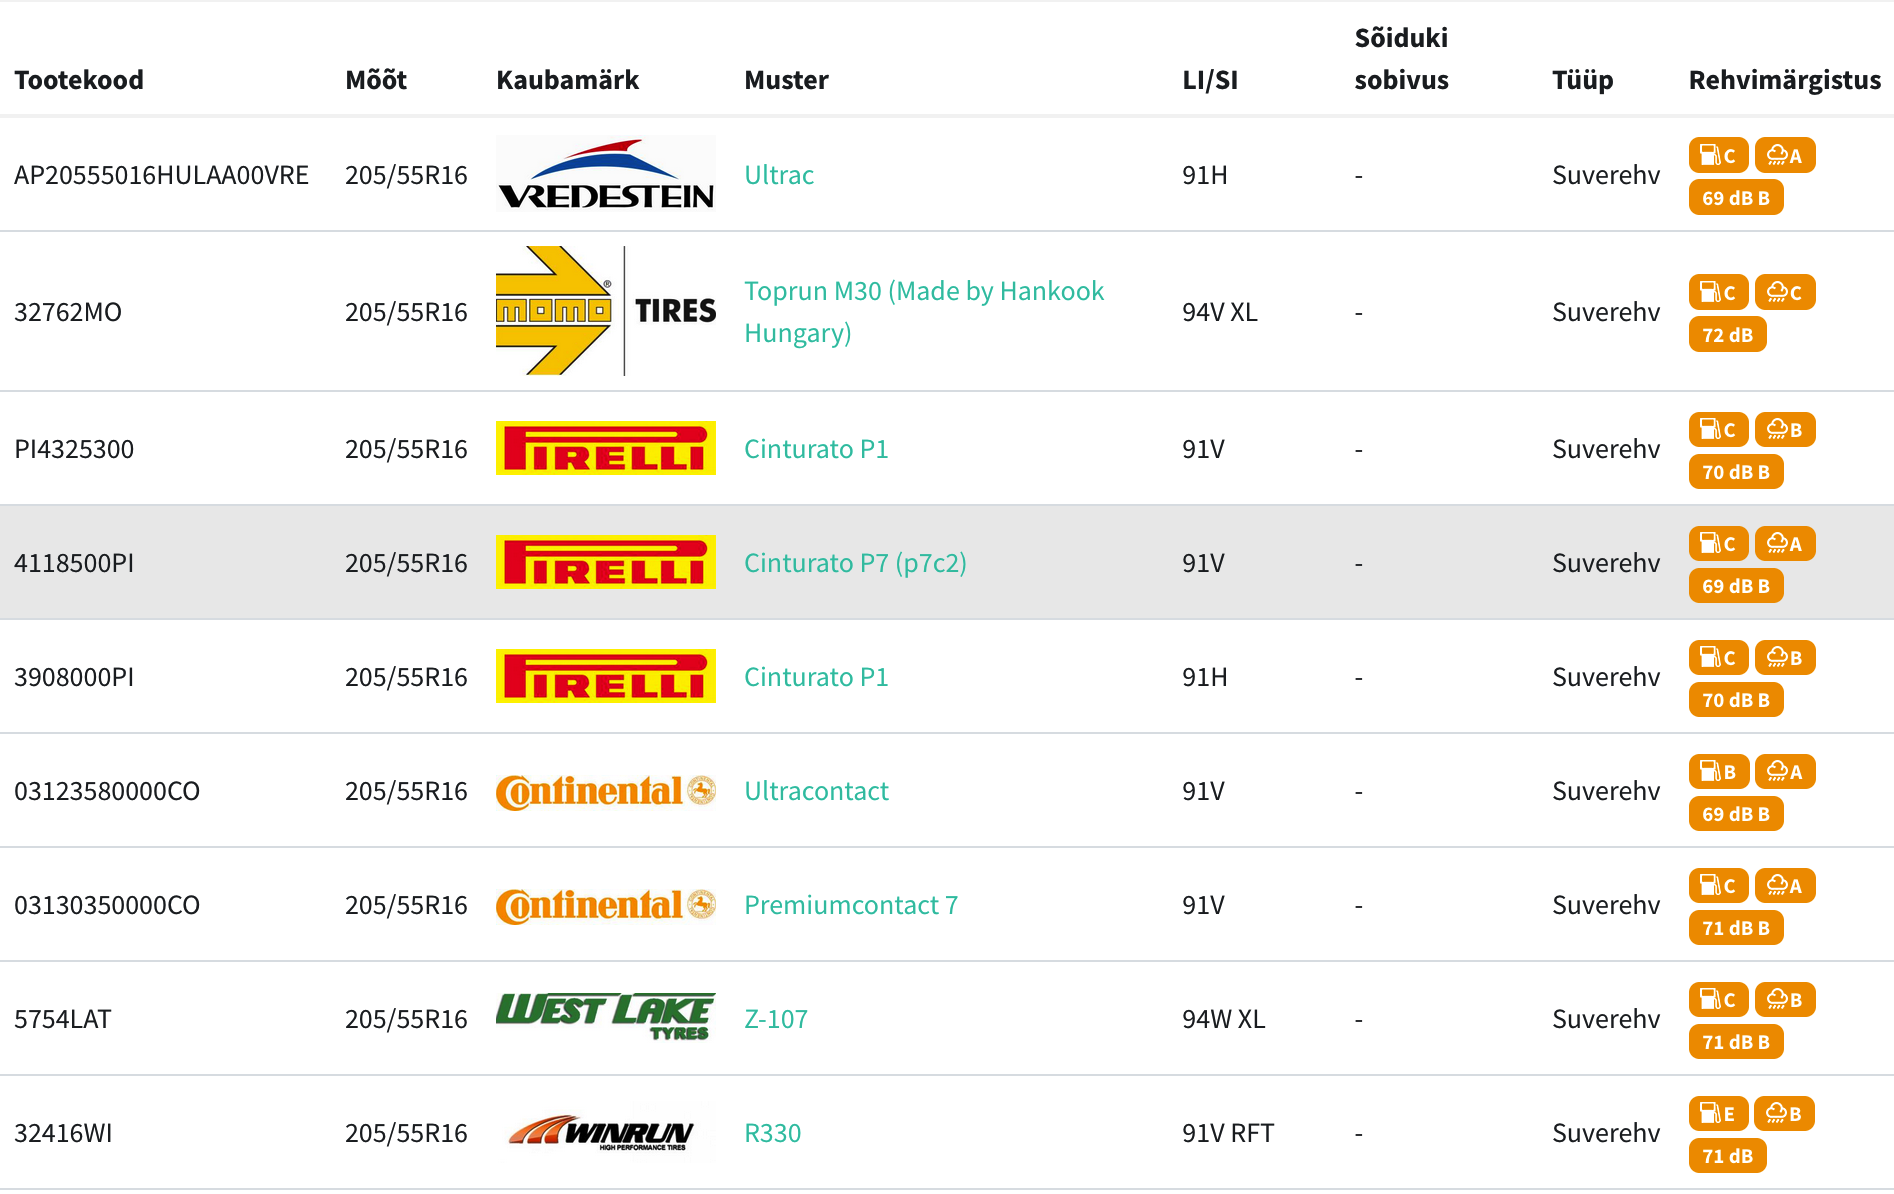Viewport: 1894px width, 1194px height.
Task: Click fuel efficiency C badge for Ultrac
Action: pos(1717,155)
